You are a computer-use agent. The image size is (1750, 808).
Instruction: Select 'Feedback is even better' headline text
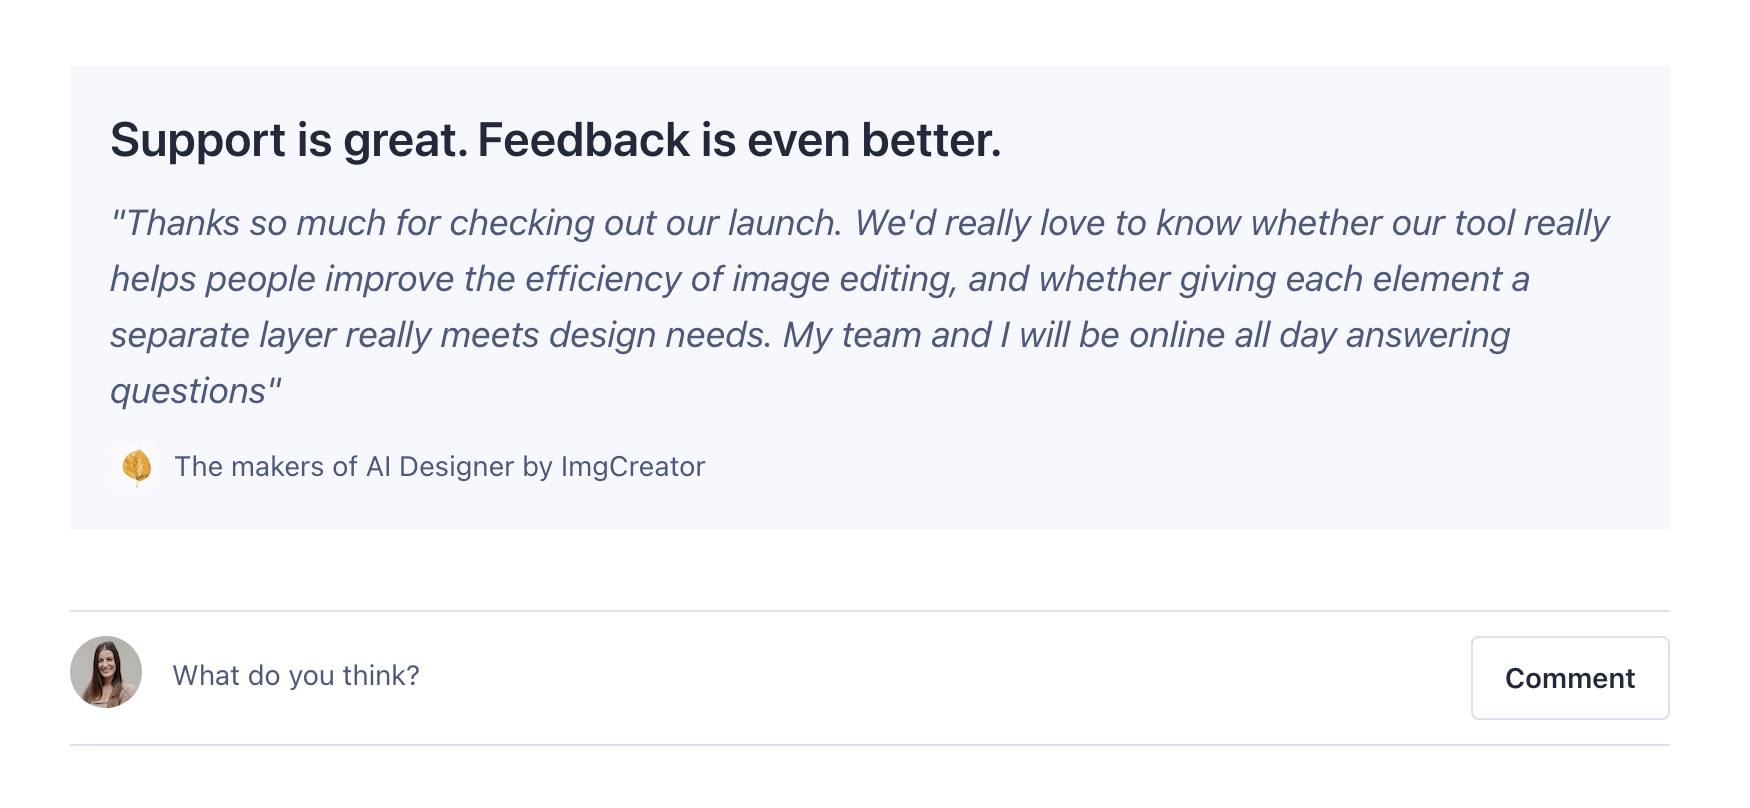tap(740, 140)
